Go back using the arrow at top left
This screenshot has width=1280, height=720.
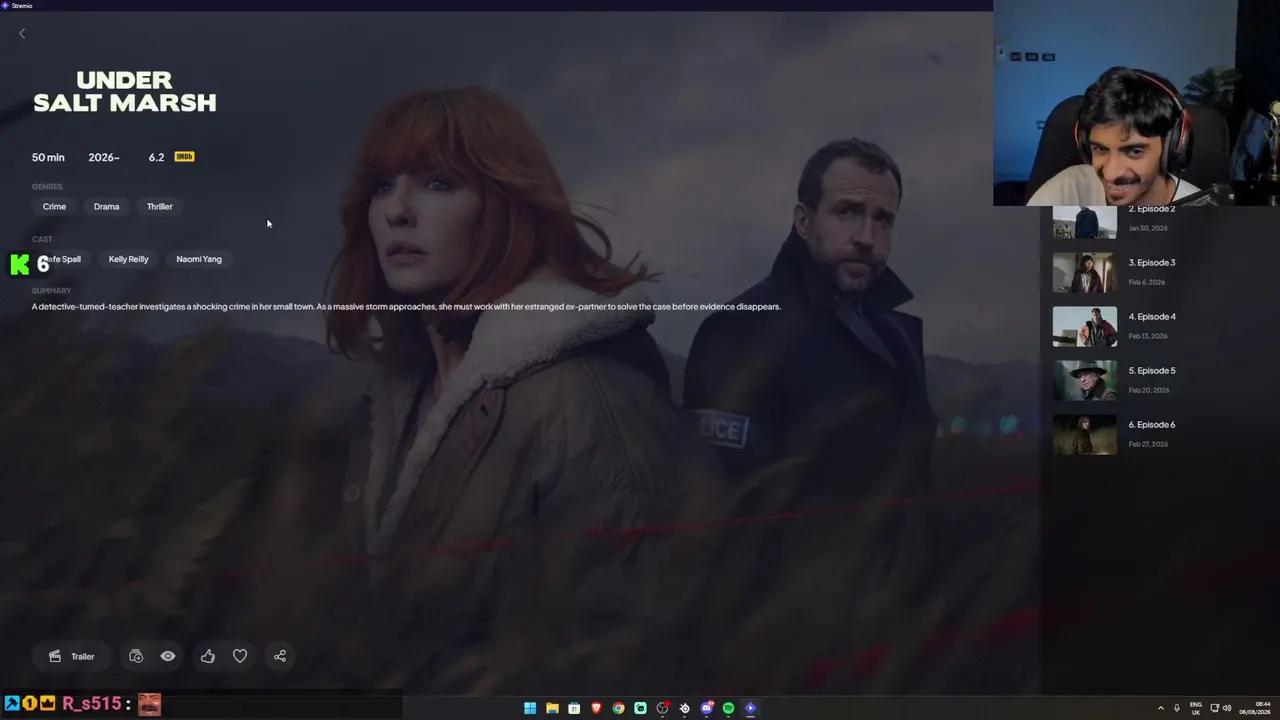[x=22, y=34]
